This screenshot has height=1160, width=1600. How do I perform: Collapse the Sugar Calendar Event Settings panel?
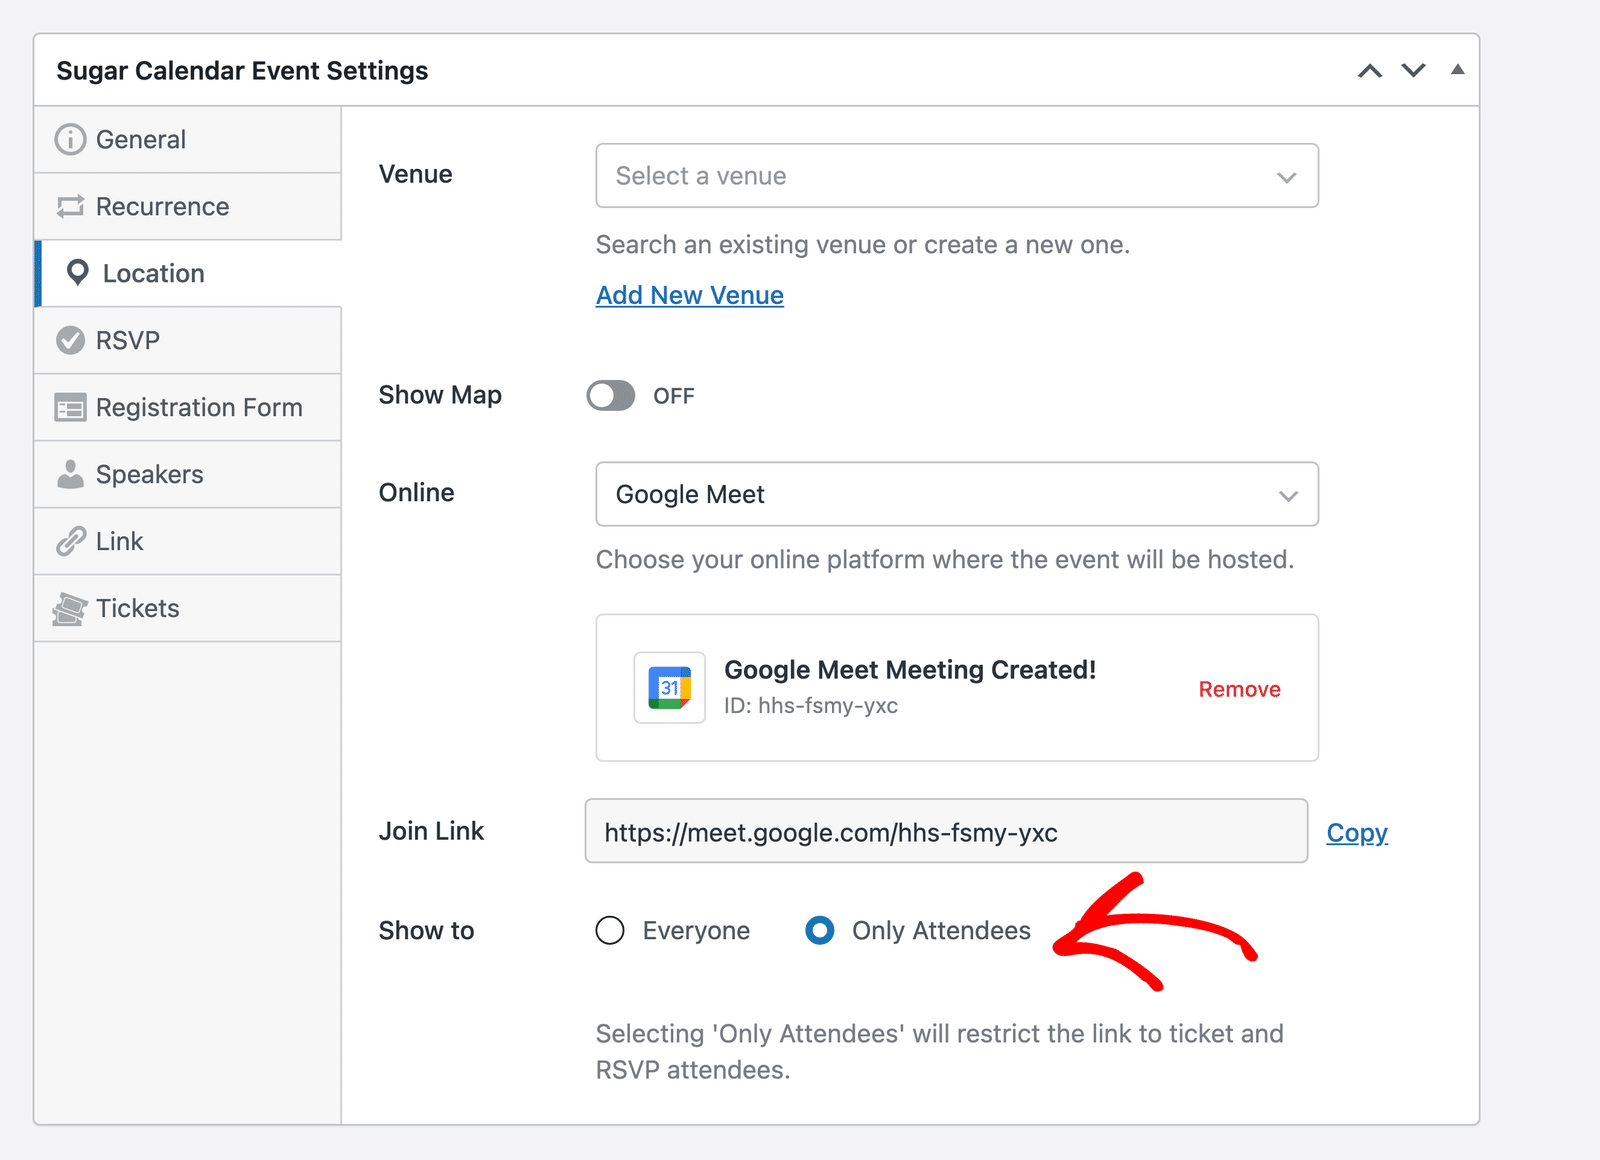pos(1458,69)
